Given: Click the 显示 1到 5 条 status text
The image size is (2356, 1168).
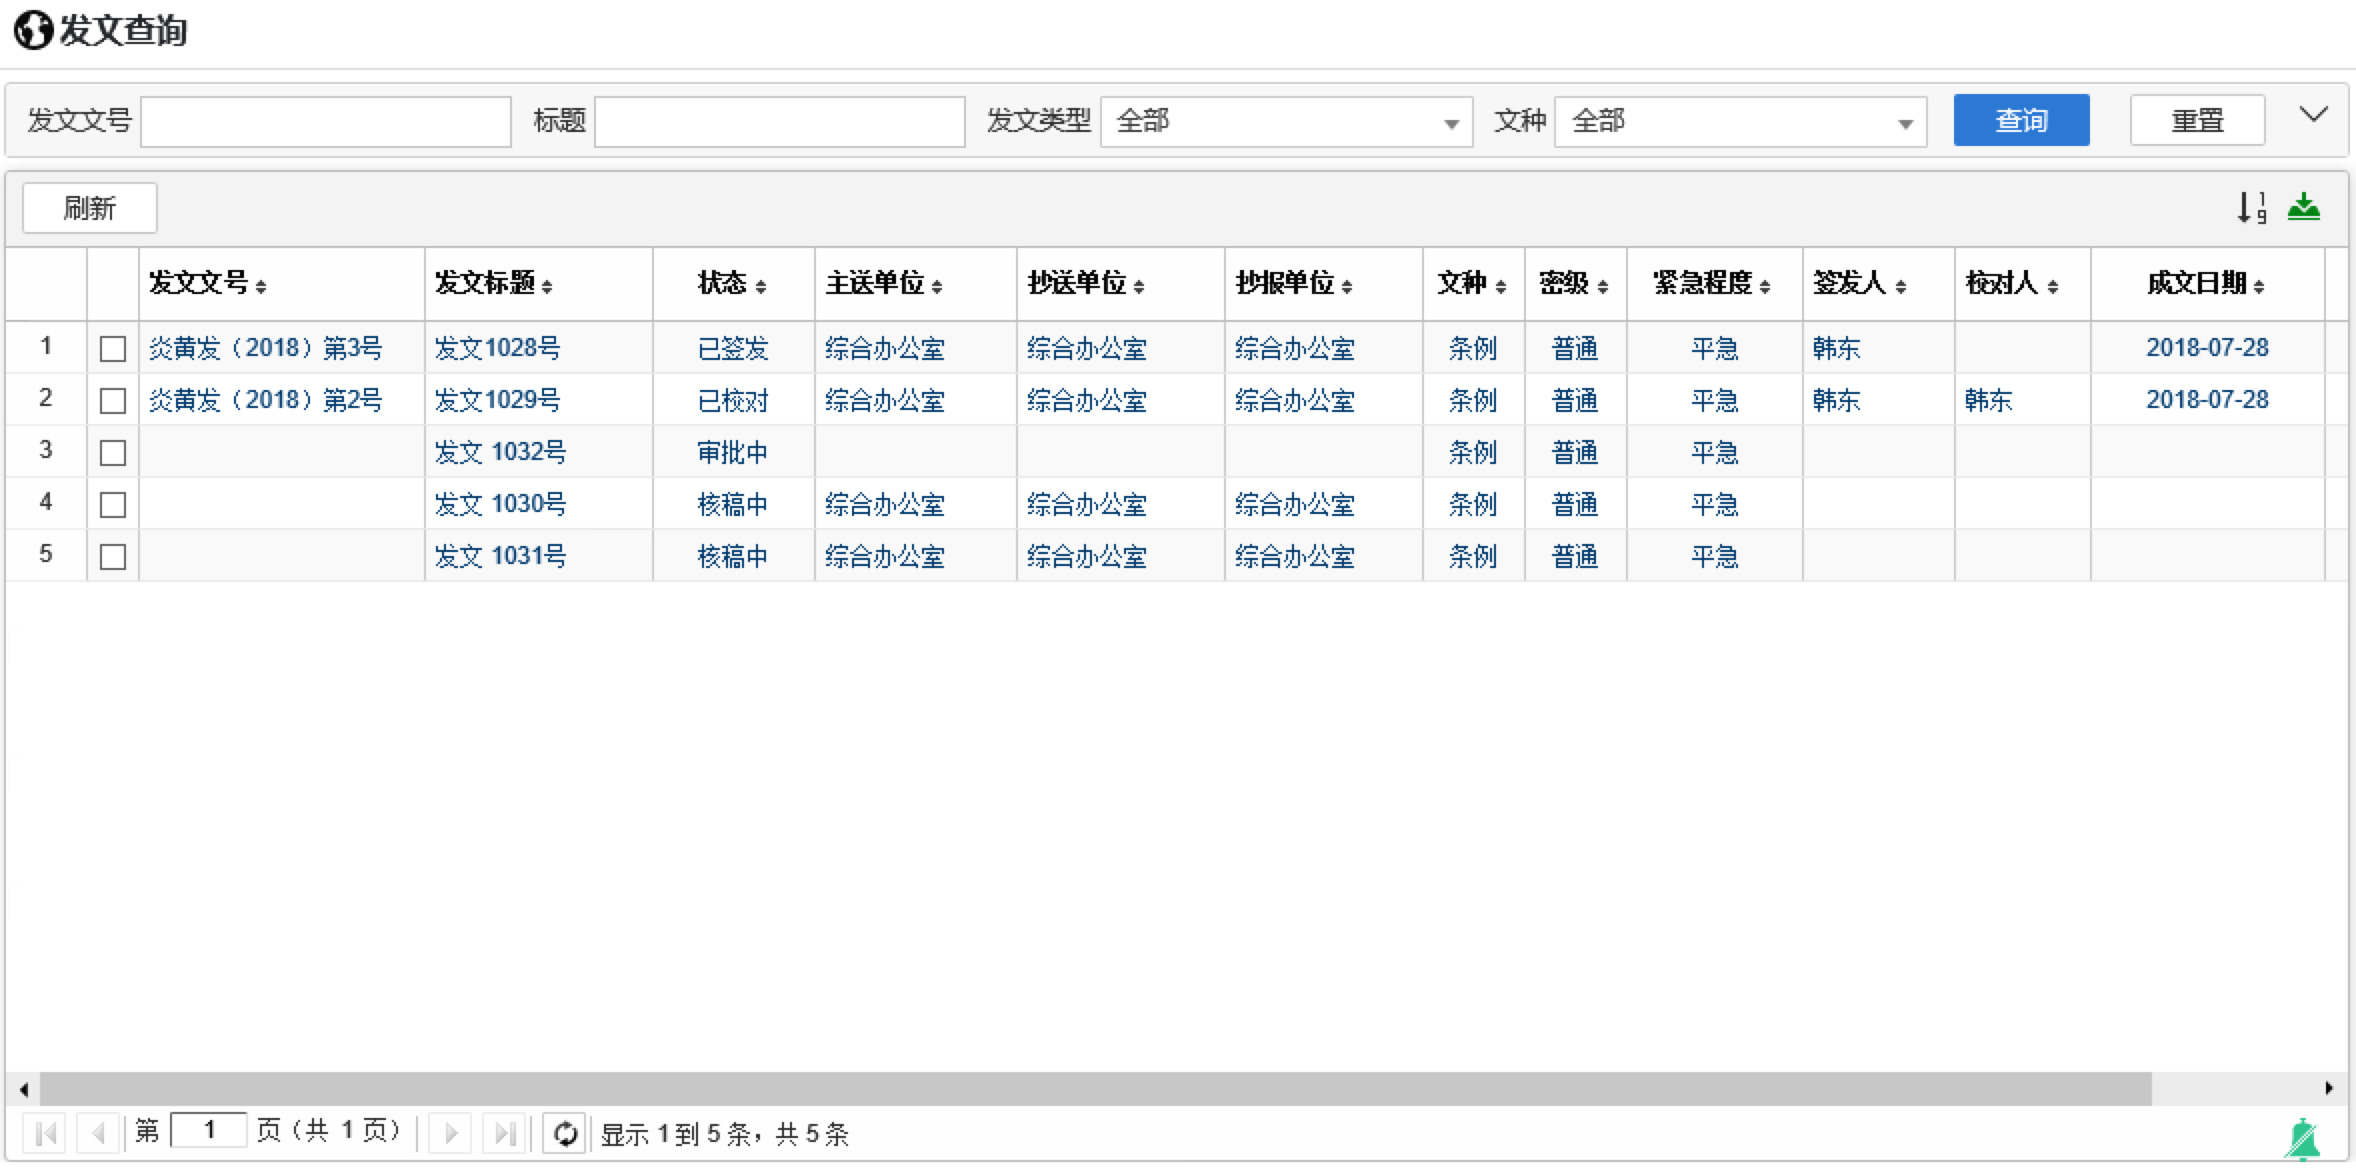Looking at the screenshot, I should 724,1134.
